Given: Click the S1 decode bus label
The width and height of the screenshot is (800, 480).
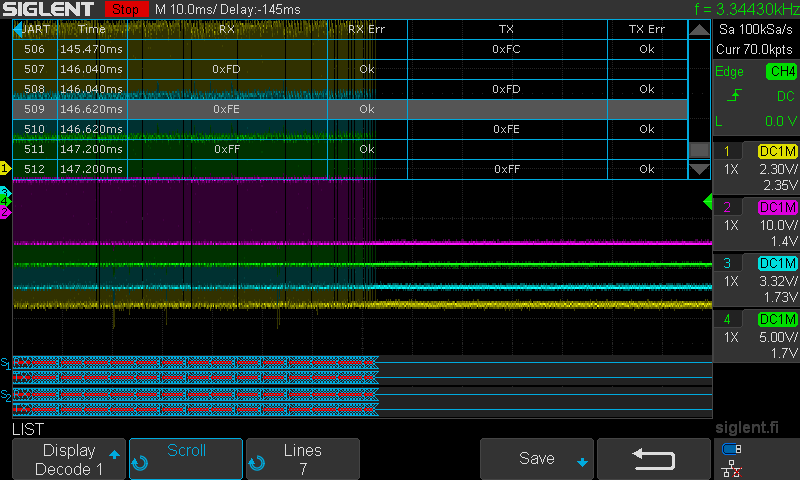Looking at the screenshot, I should (x=6, y=363).
